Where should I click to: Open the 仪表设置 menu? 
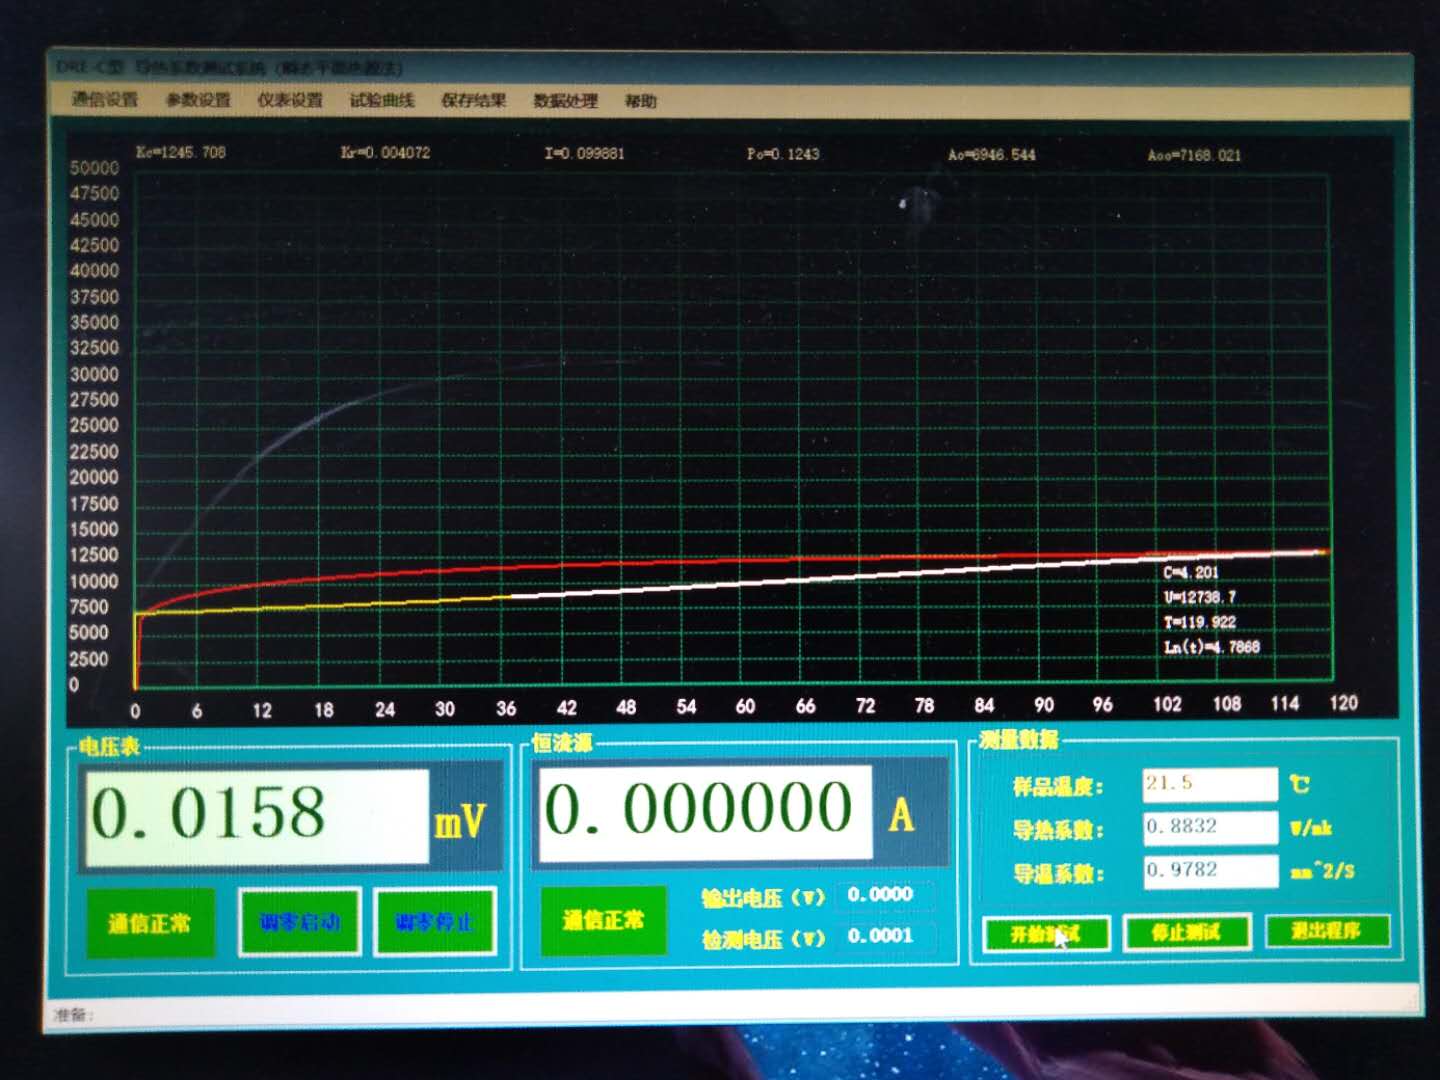tap(290, 100)
